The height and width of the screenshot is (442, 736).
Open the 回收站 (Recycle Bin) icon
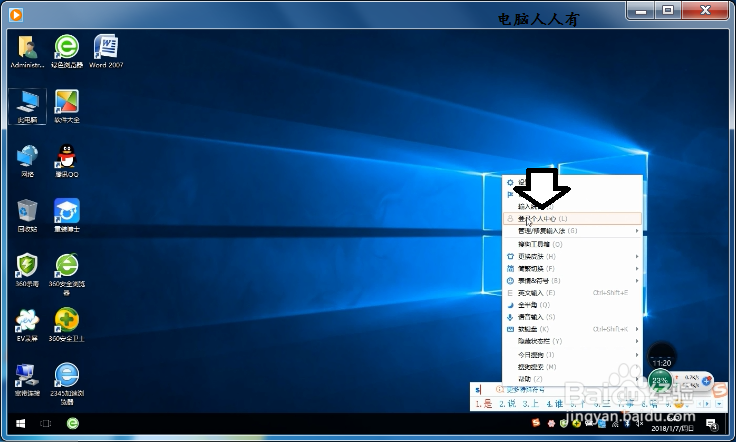click(x=27, y=216)
